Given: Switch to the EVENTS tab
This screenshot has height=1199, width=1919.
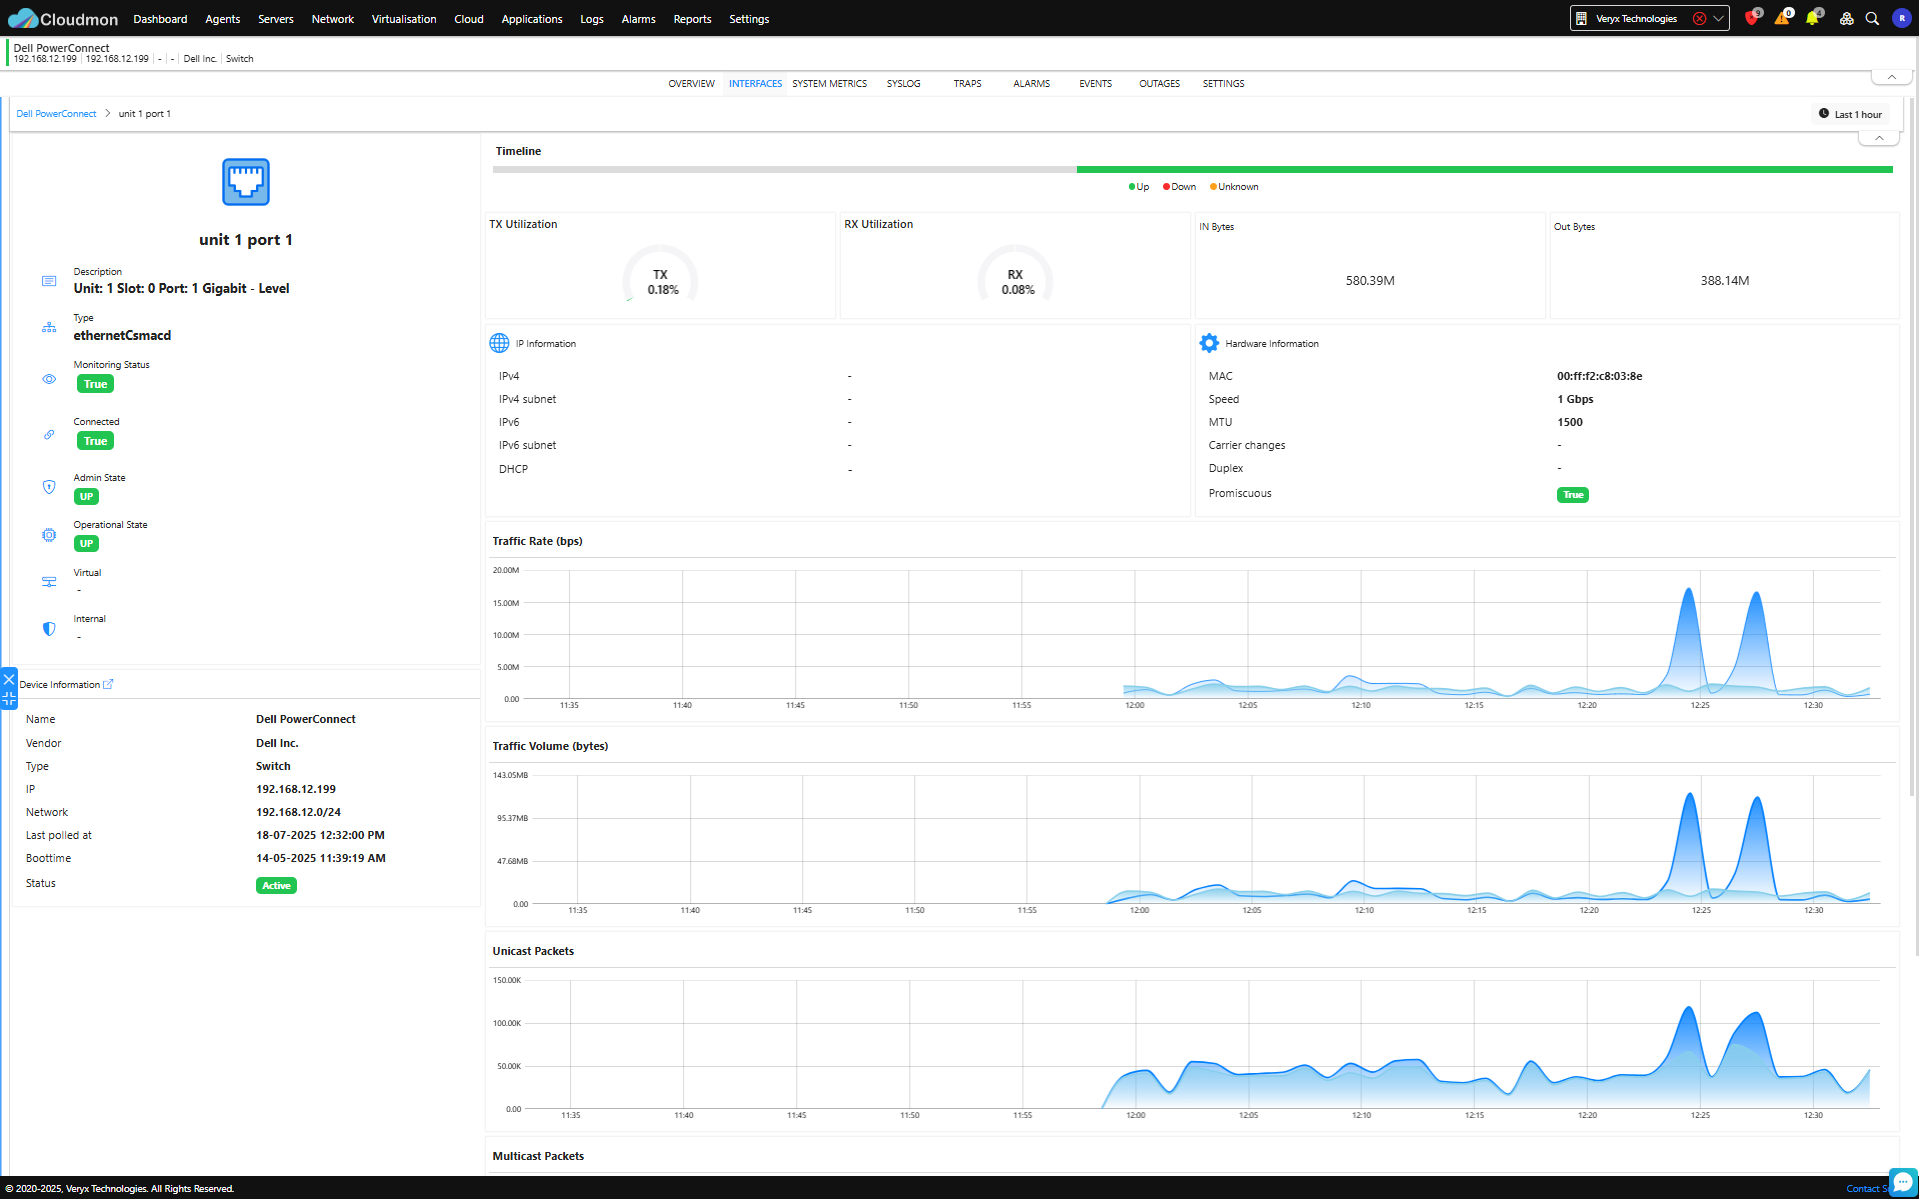Looking at the screenshot, I should pos(1095,84).
